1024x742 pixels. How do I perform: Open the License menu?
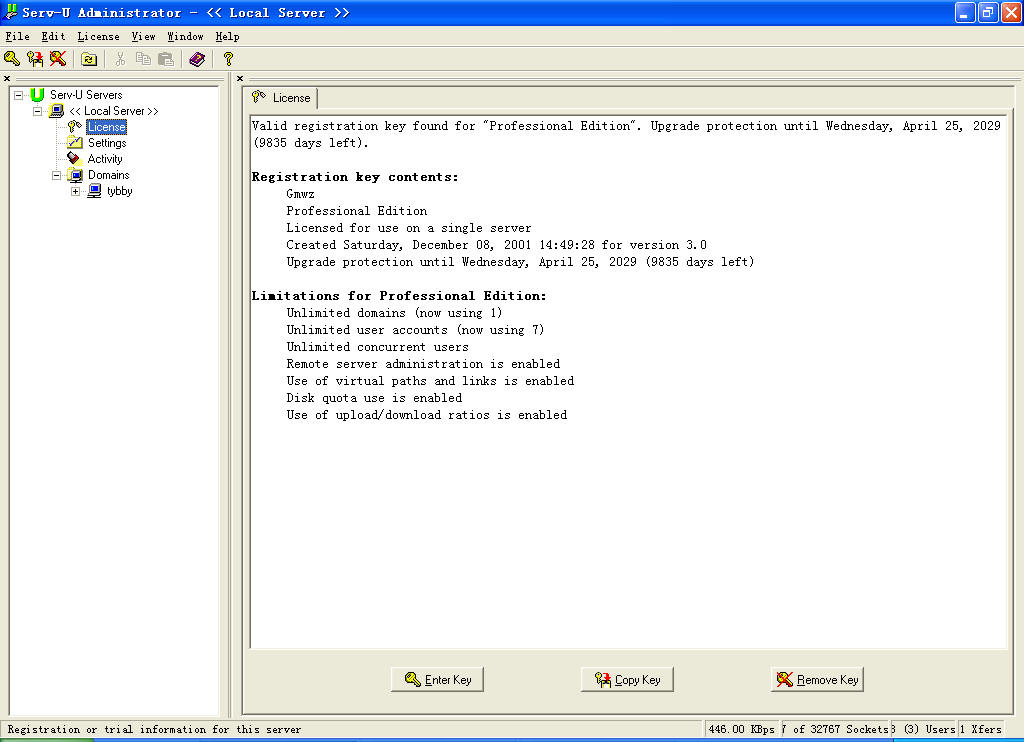pos(98,36)
